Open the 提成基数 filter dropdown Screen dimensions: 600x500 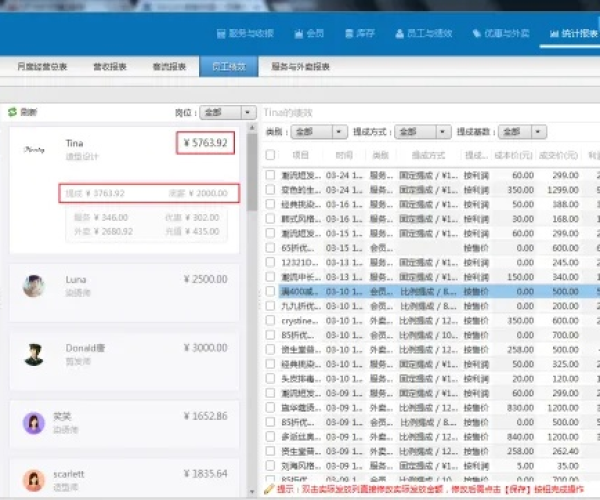coord(522,132)
